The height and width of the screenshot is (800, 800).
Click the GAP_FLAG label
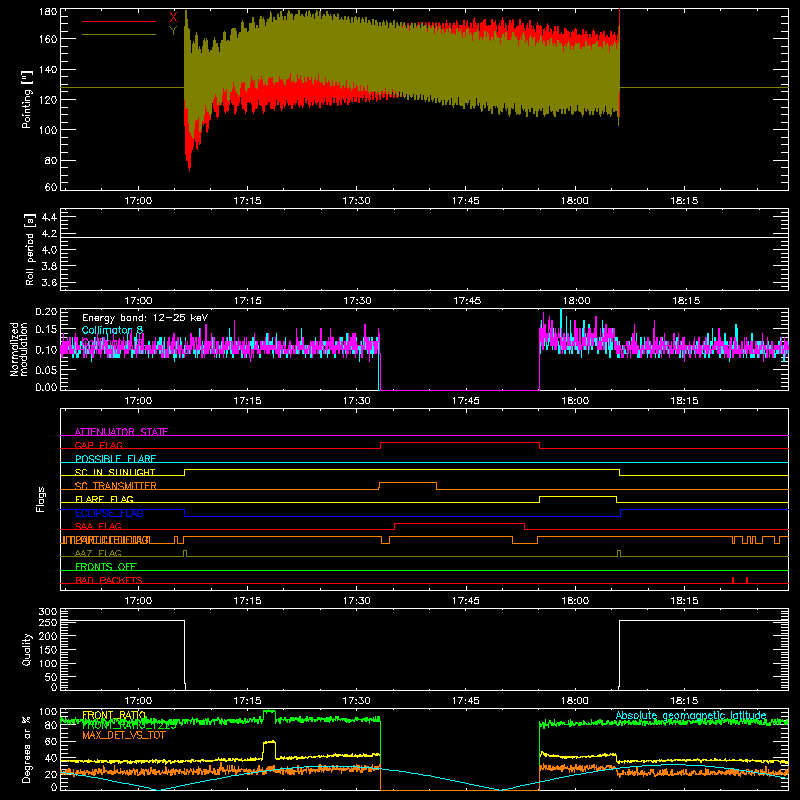pyautogui.click(x=98, y=445)
